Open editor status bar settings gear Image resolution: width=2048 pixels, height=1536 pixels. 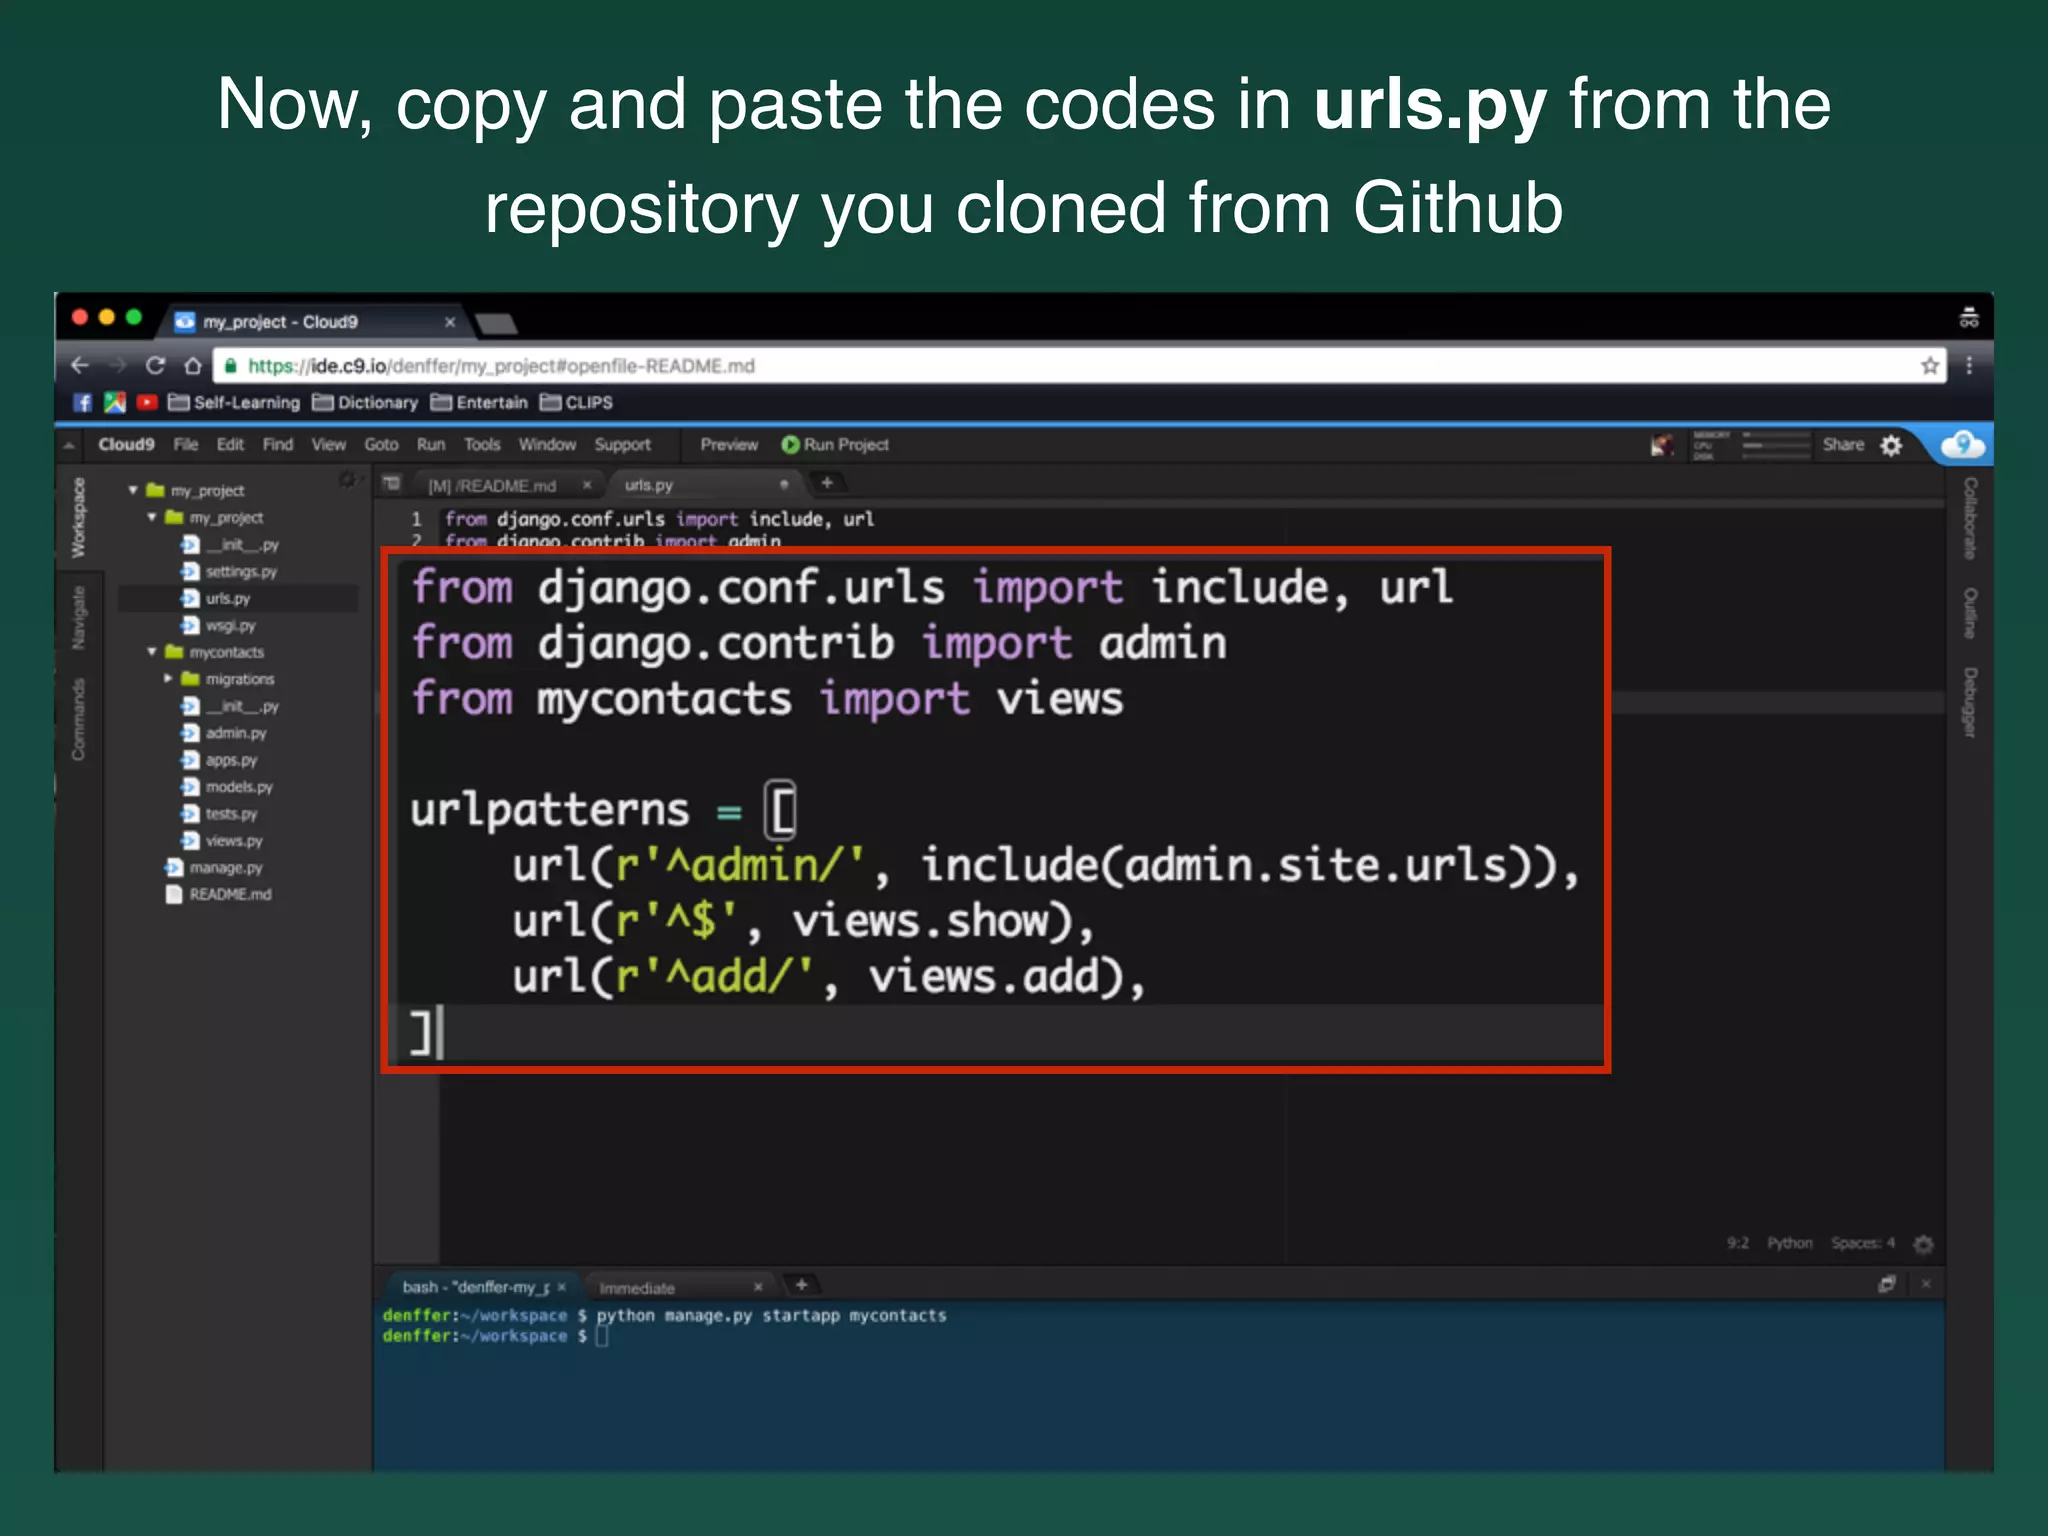pyautogui.click(x=1923, y=1244)
